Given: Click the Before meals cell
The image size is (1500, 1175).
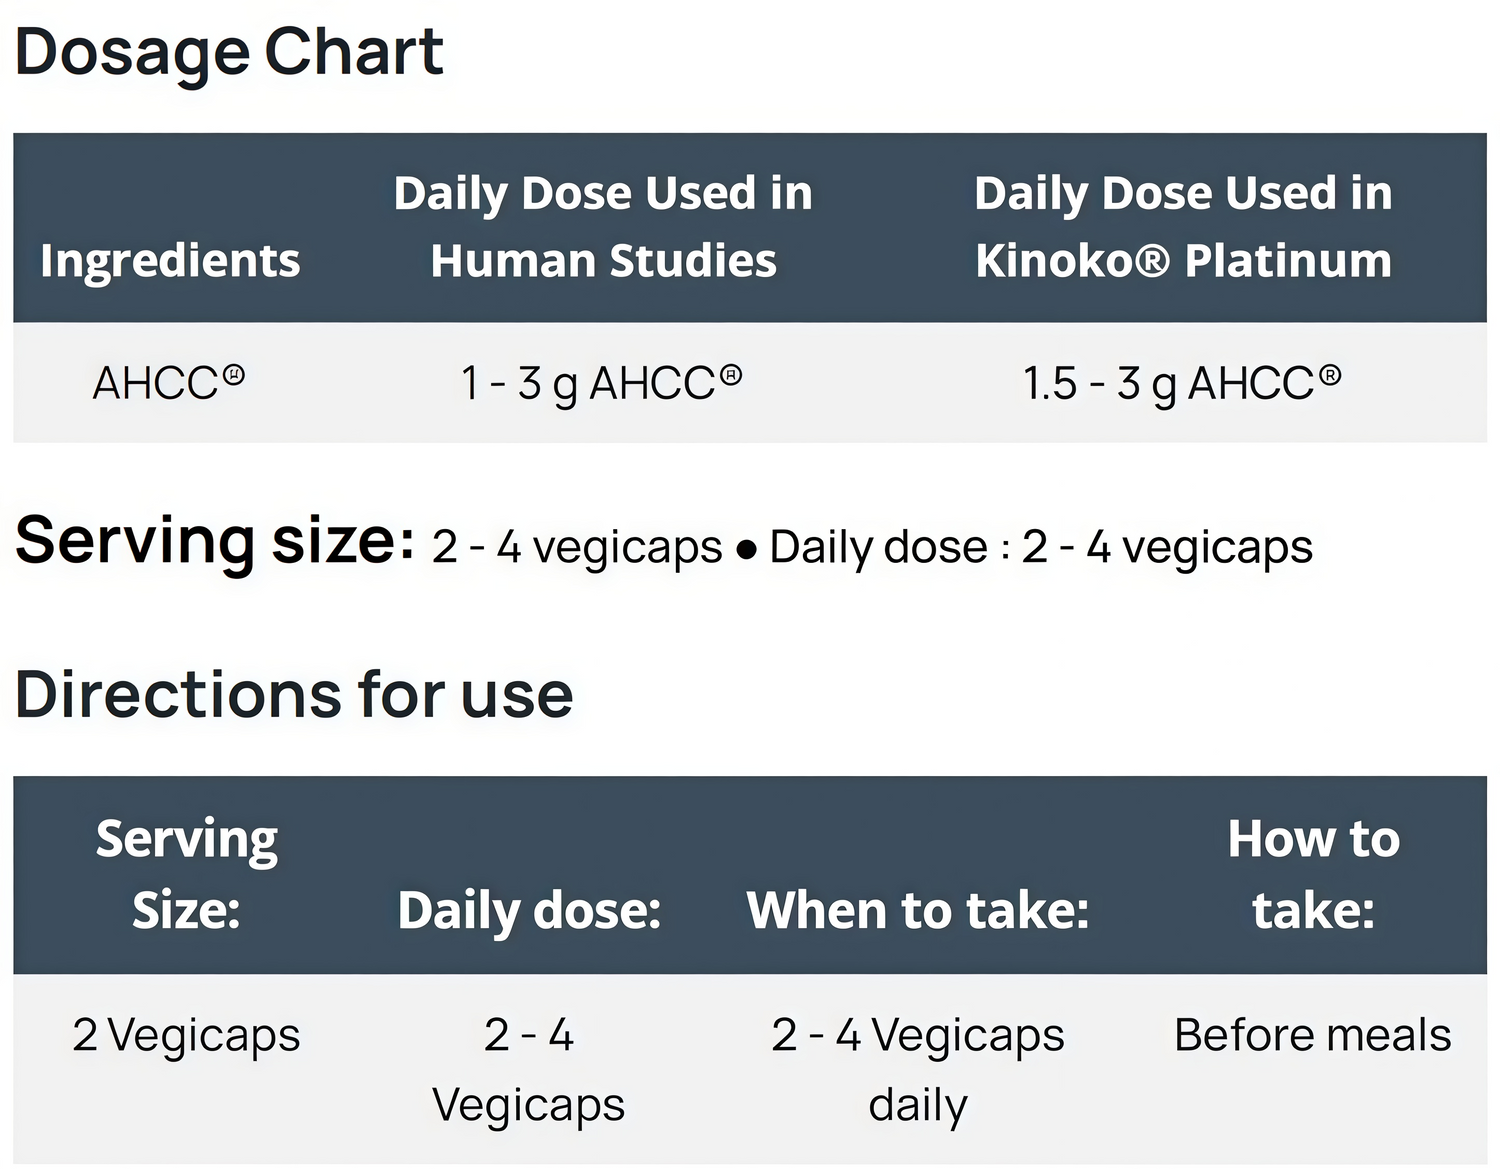Looking at the screenshot, I should click(x=1313, y=1035).
